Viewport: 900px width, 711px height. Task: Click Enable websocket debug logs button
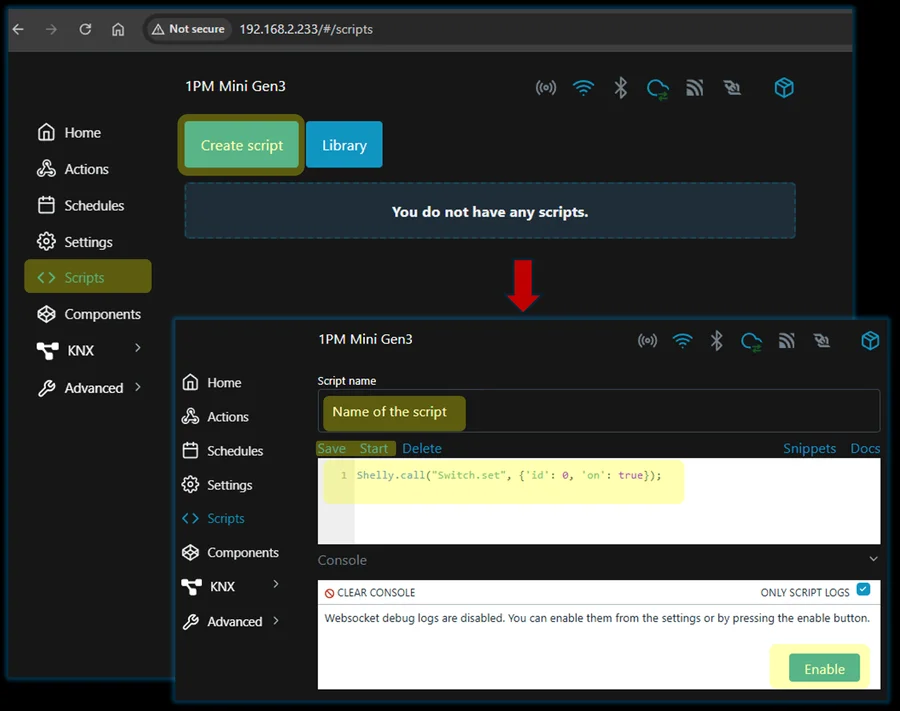824,669
